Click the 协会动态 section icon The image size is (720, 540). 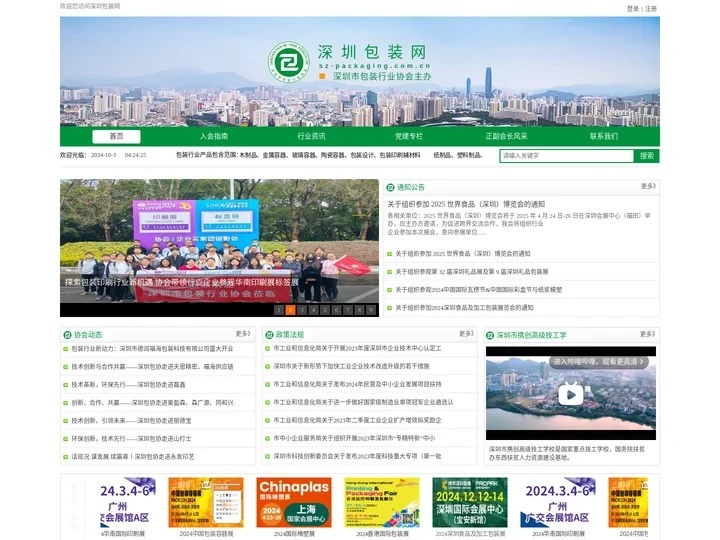[68, 335]
